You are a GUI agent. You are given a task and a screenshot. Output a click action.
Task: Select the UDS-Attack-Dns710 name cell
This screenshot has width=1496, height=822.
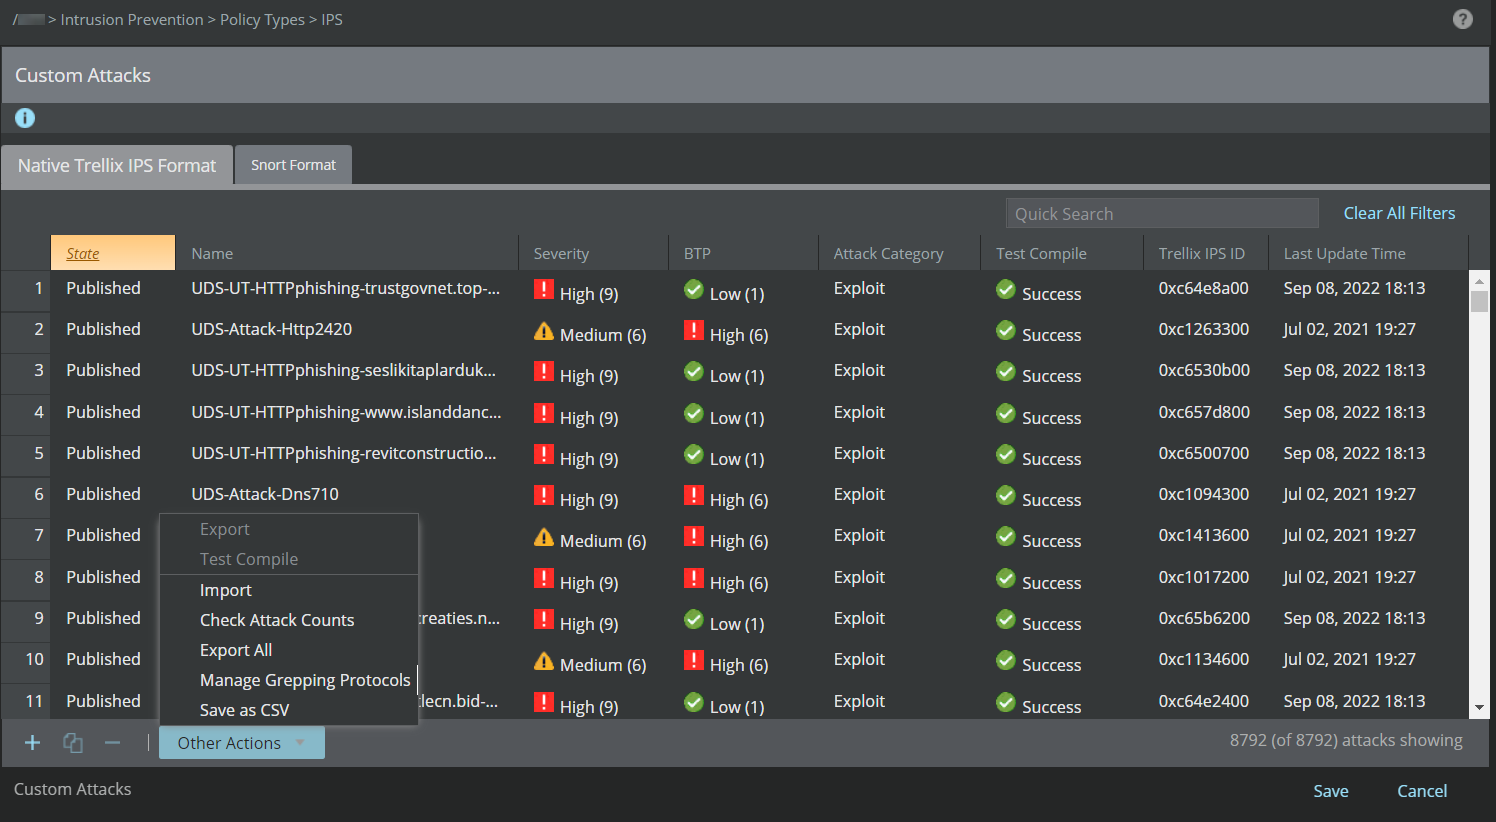click(265, 494)
